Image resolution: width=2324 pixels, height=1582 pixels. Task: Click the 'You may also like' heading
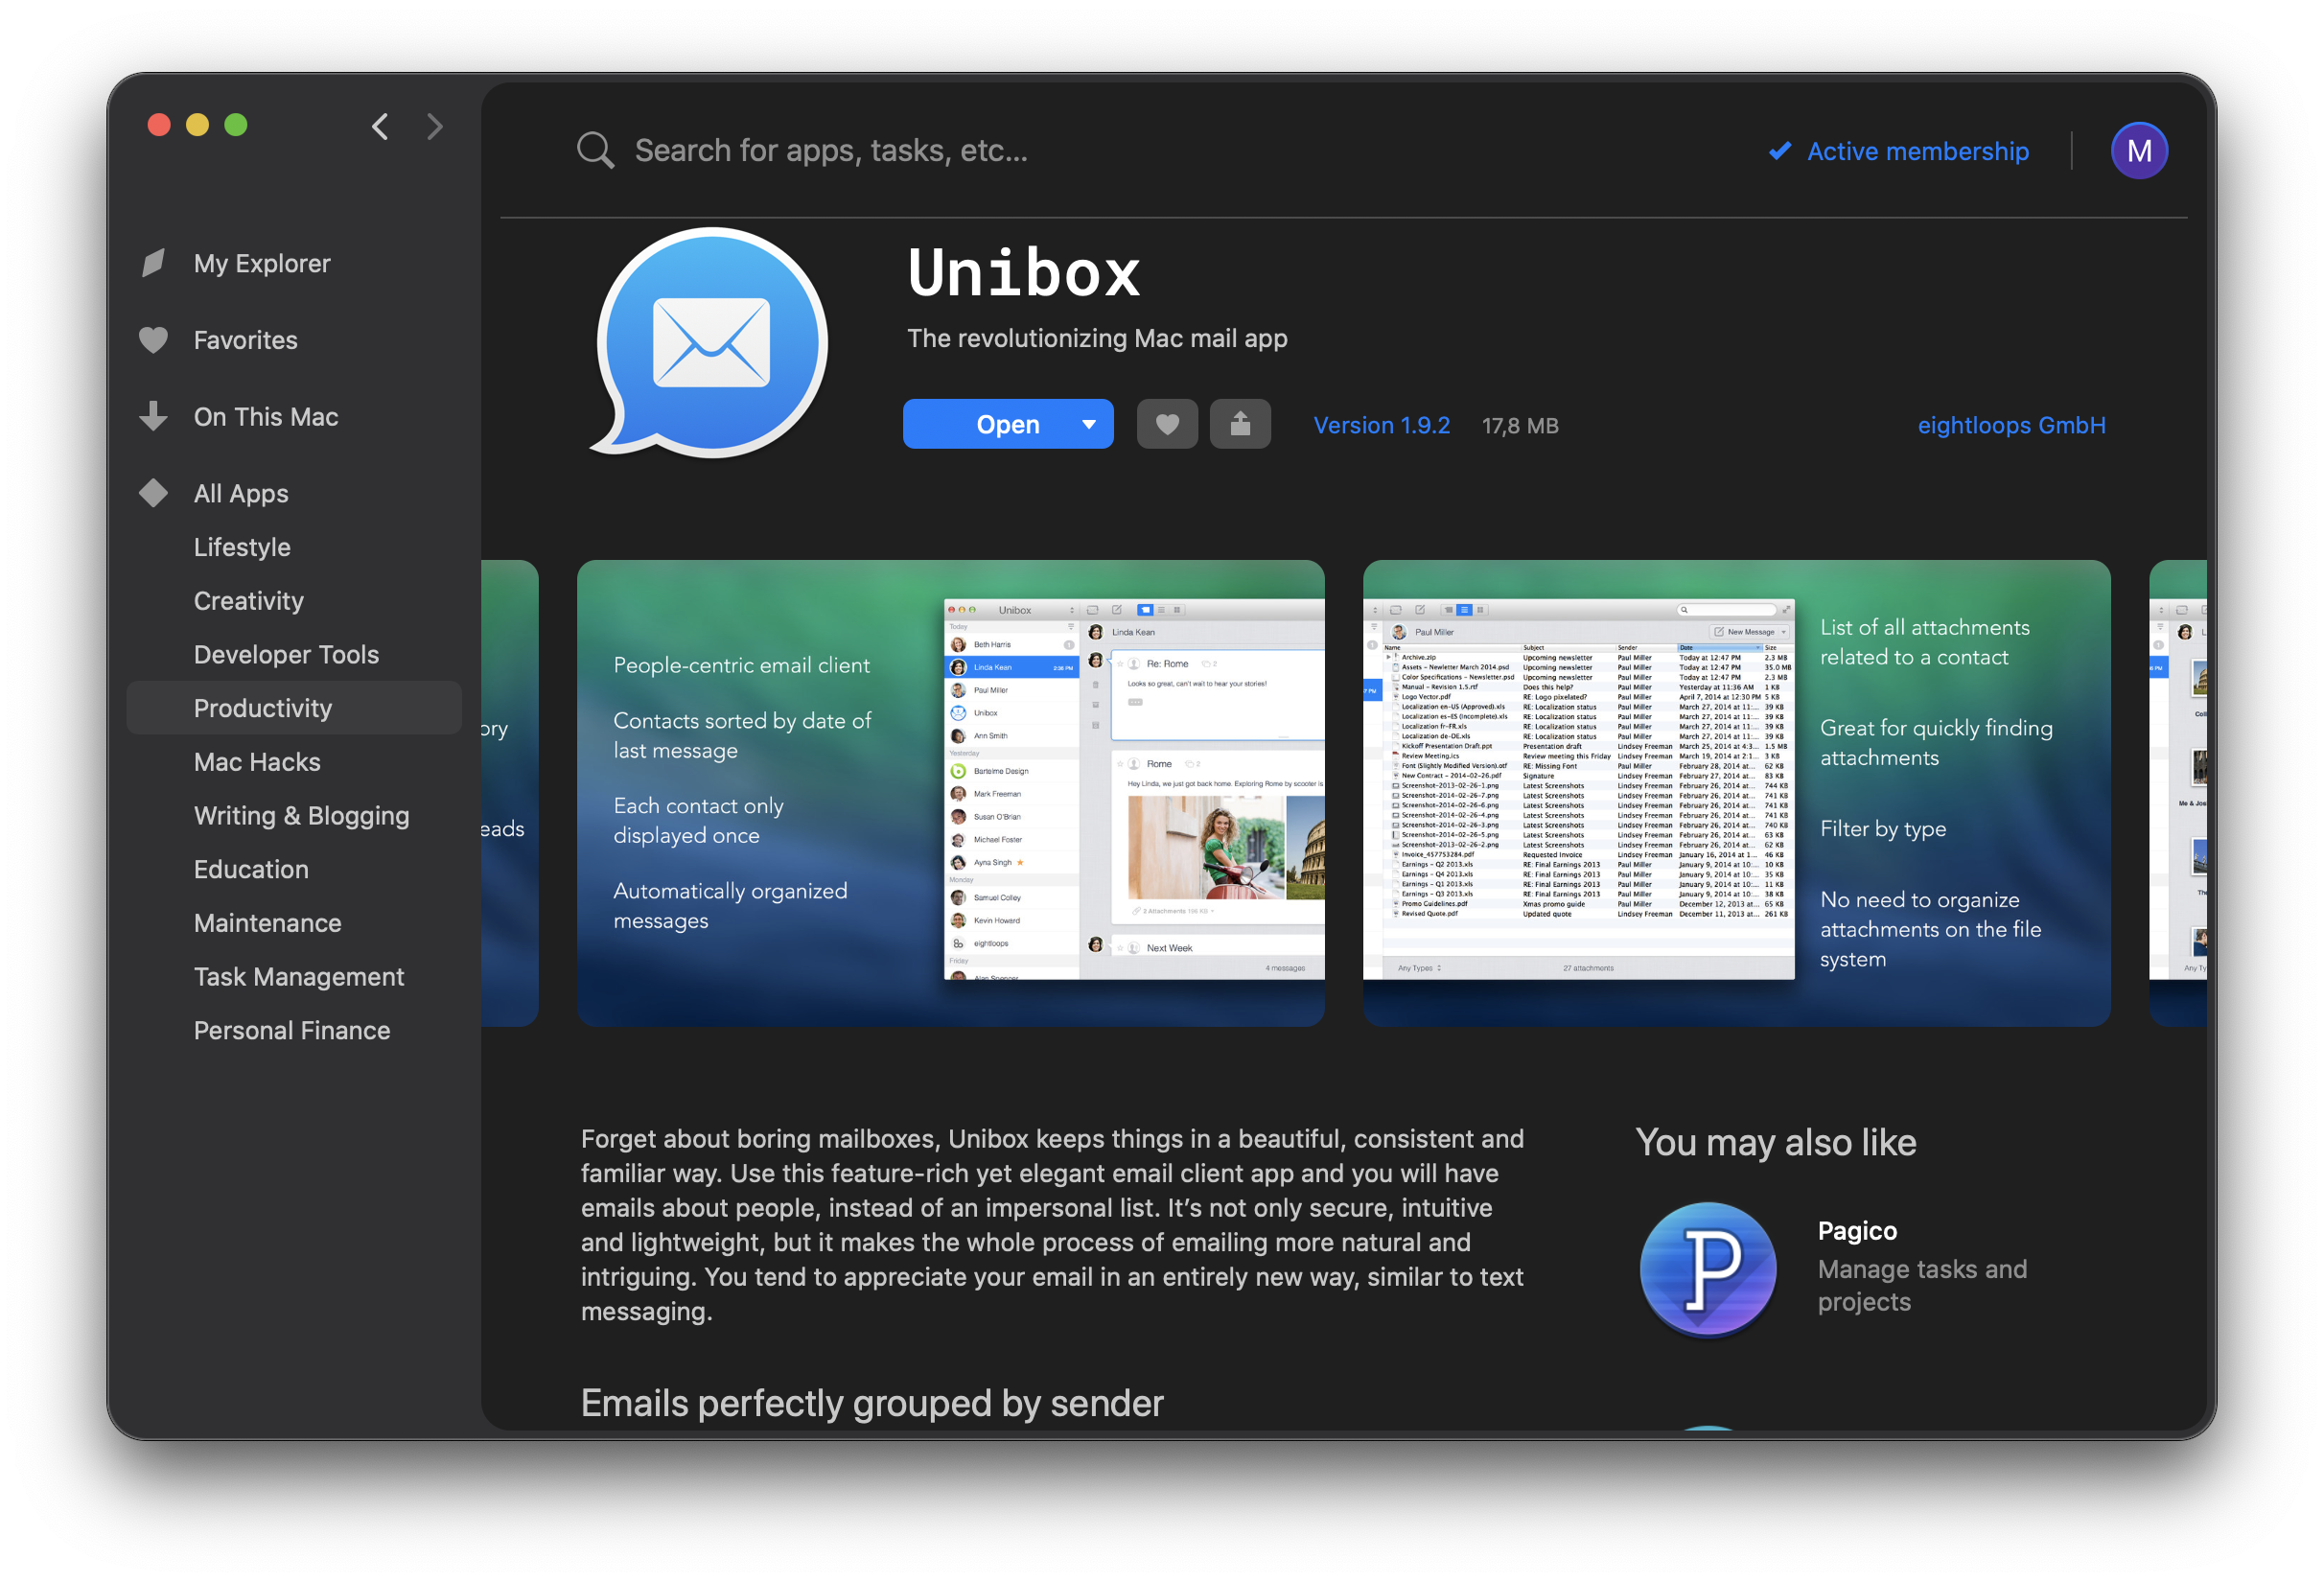point(1776,1143)
